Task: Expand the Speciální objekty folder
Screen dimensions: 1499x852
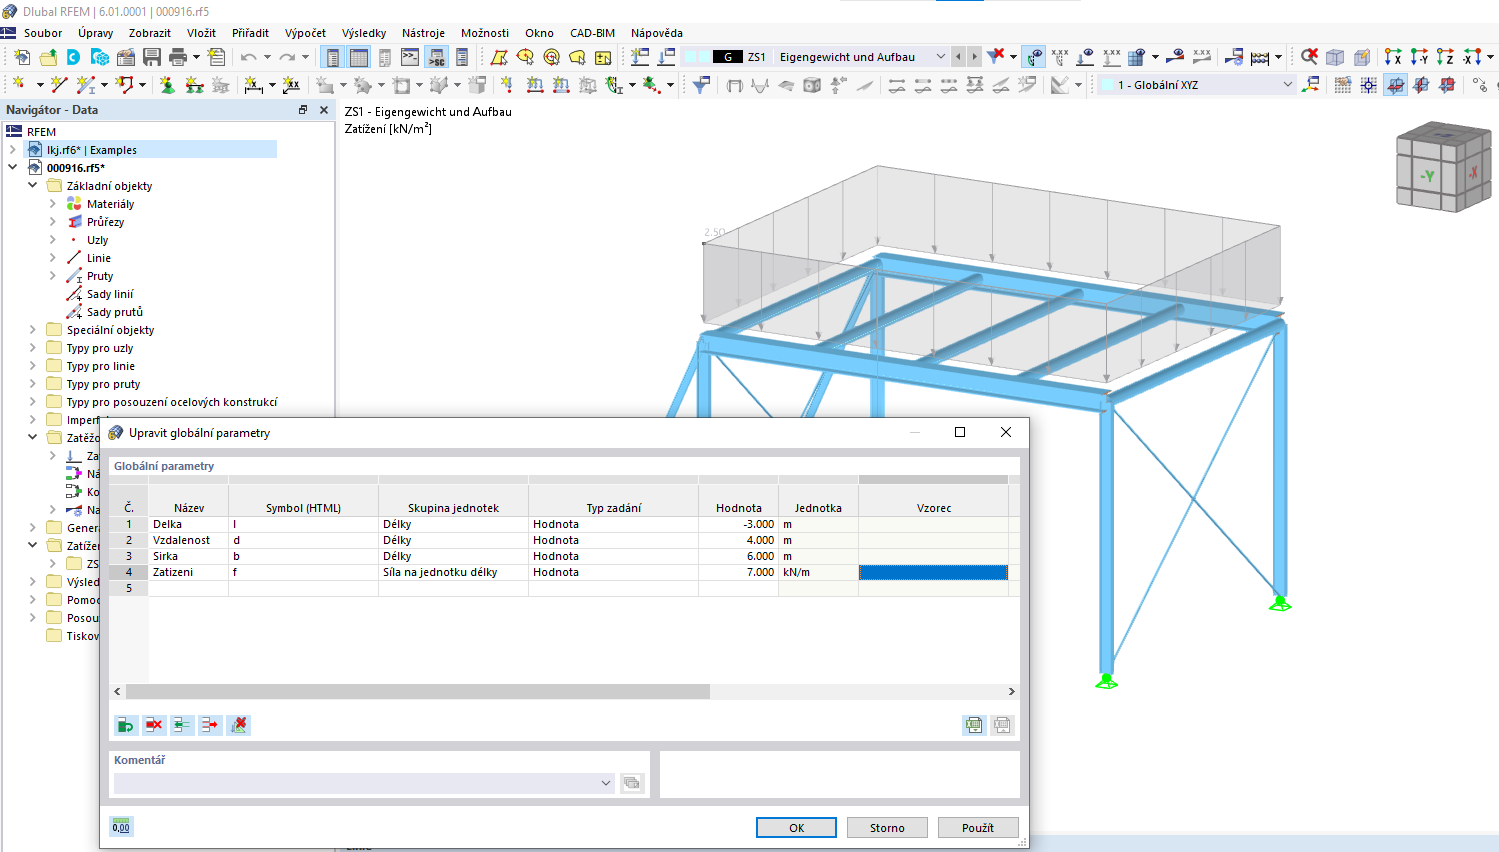Action: [32, 330]
